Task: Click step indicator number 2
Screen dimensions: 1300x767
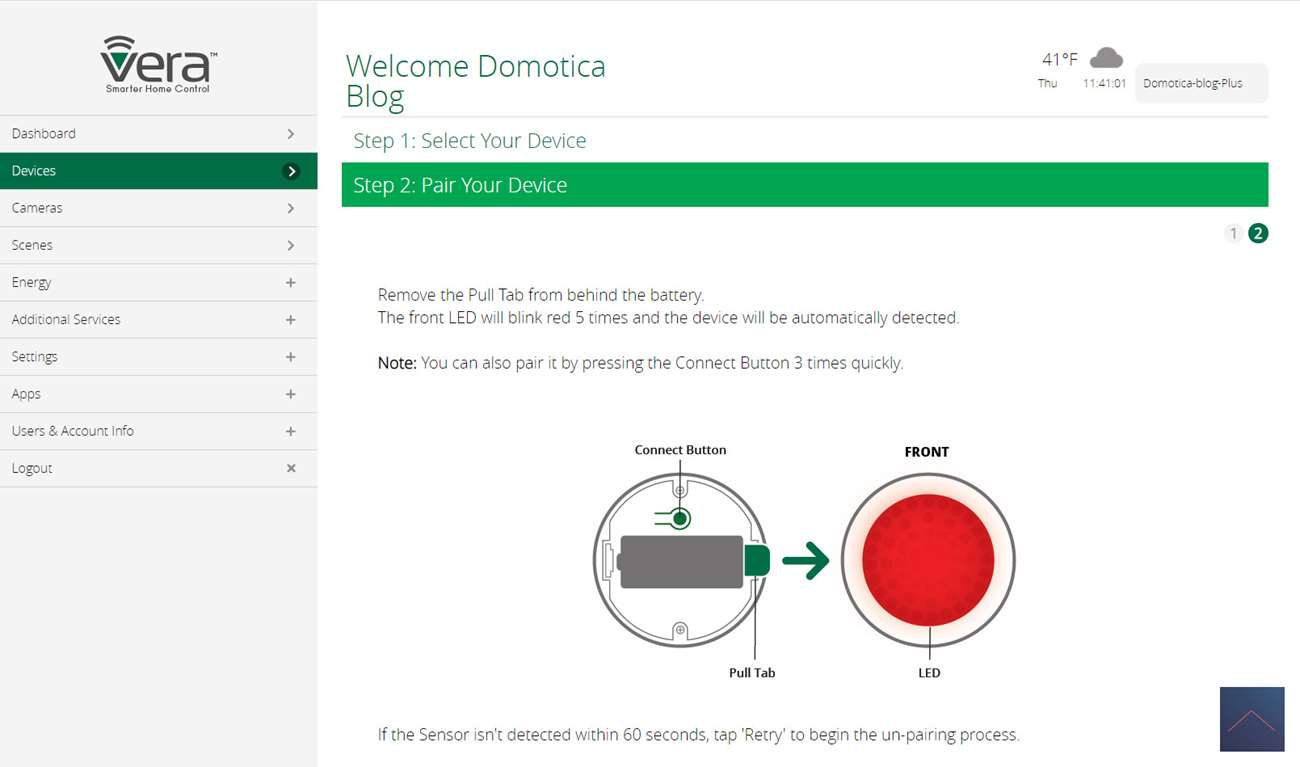Action: pyautogui.click(x=1258, y=233)
